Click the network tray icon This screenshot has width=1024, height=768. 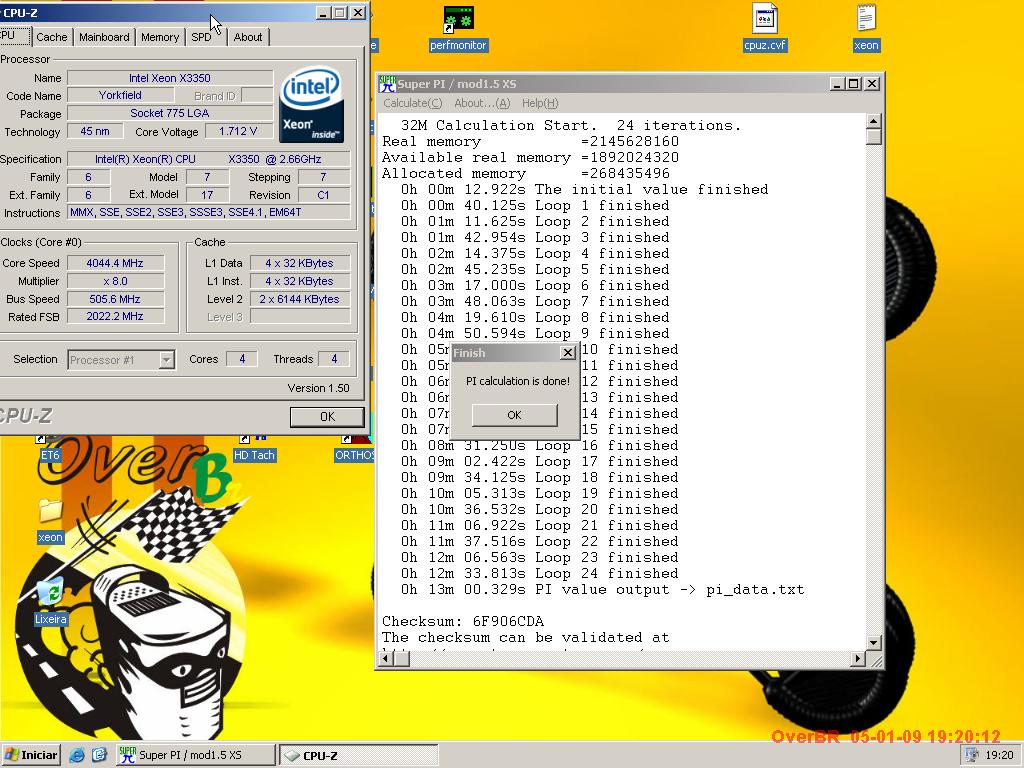pos(971,755)
